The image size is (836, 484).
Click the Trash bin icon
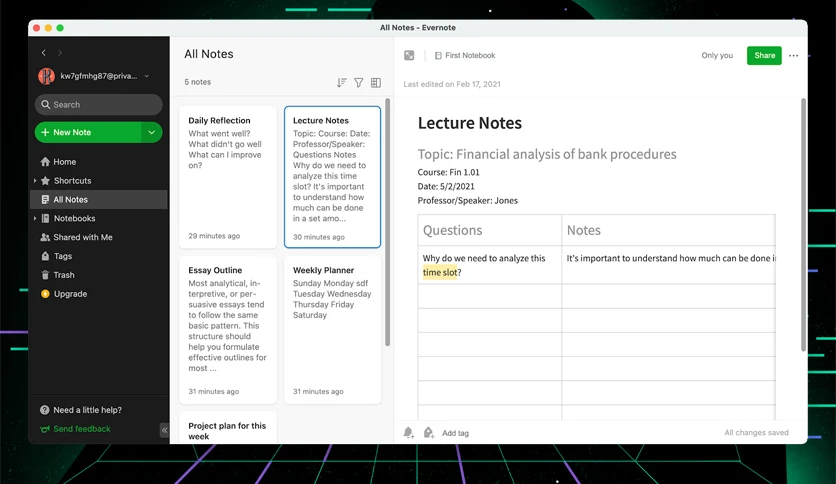coord(45,275)
